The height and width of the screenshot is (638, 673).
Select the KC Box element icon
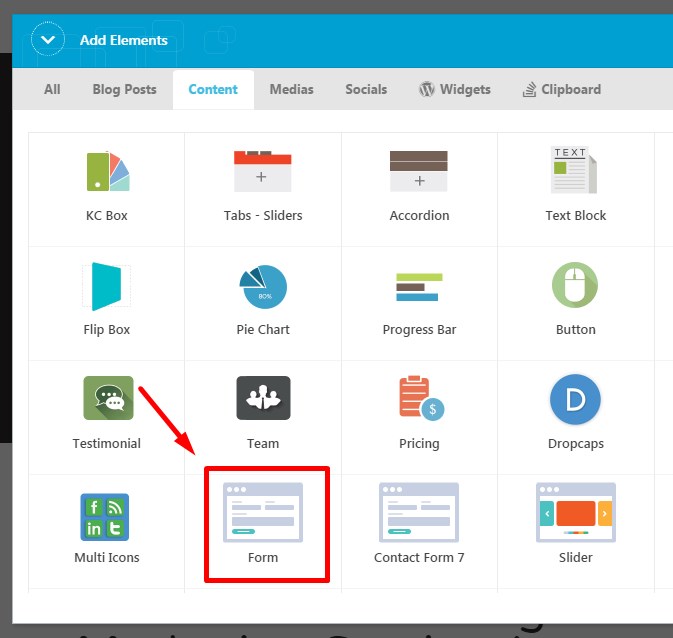[x=106, y=171]
